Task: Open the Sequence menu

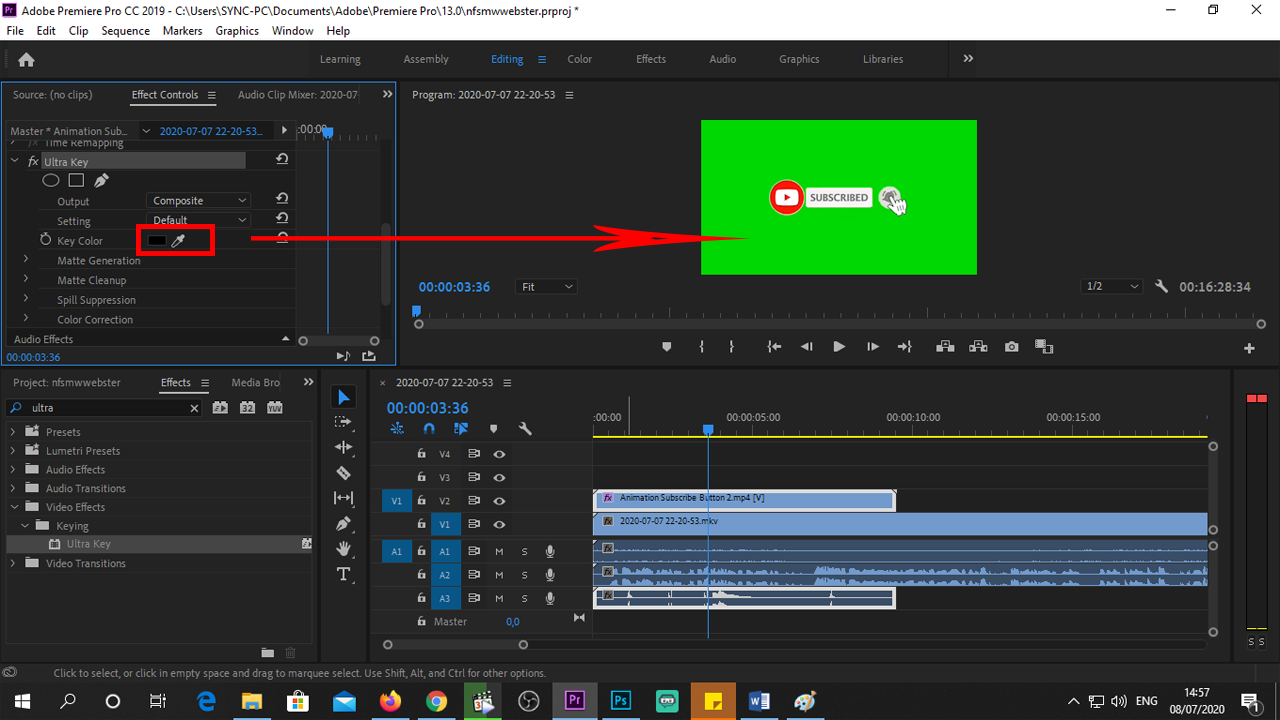Action: tap(125, 30)
